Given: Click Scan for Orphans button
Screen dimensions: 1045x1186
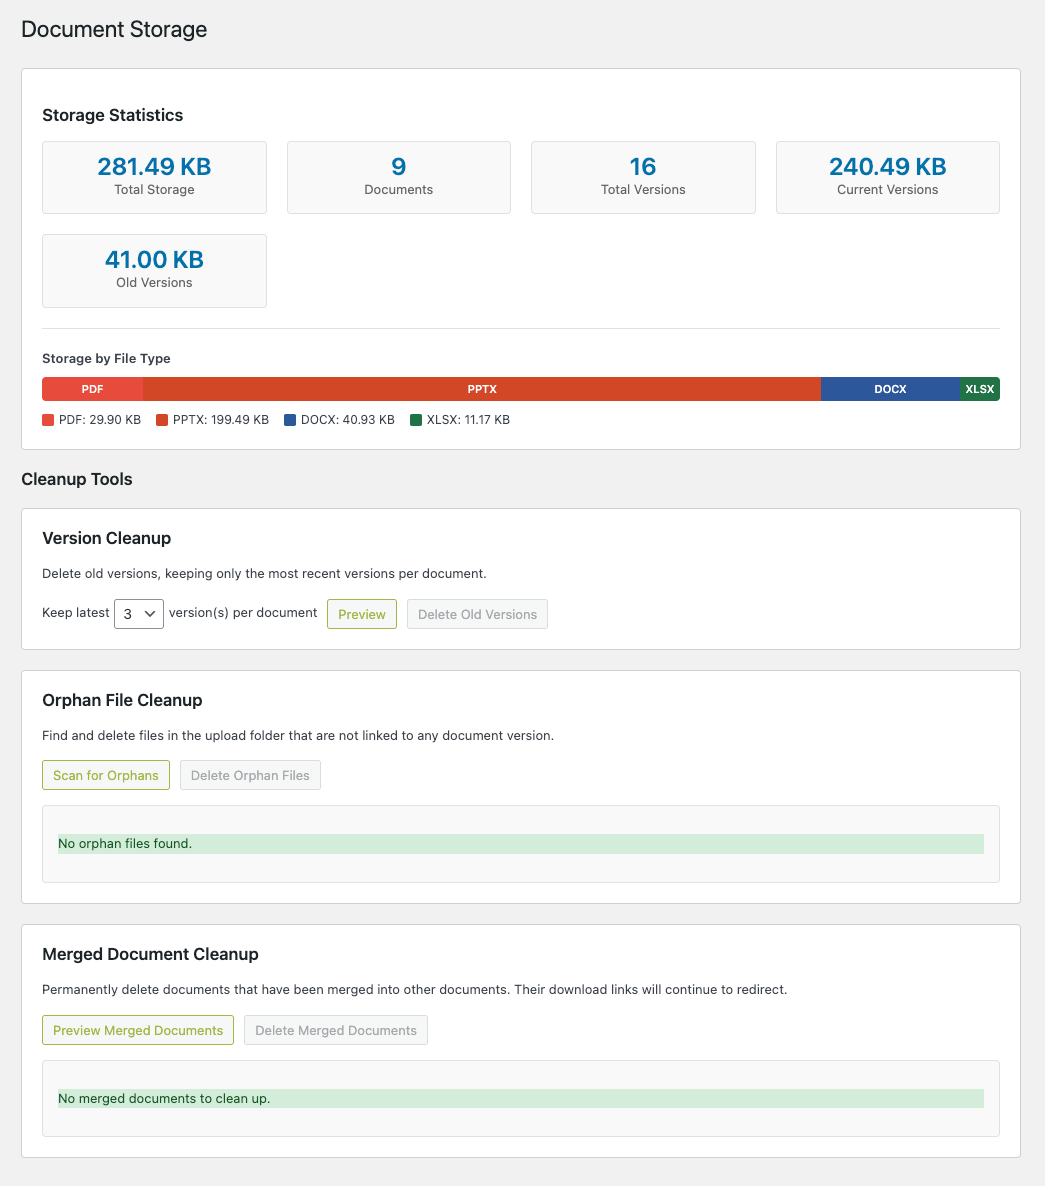Looking at the screenshot, I should (x=106, y=775).
